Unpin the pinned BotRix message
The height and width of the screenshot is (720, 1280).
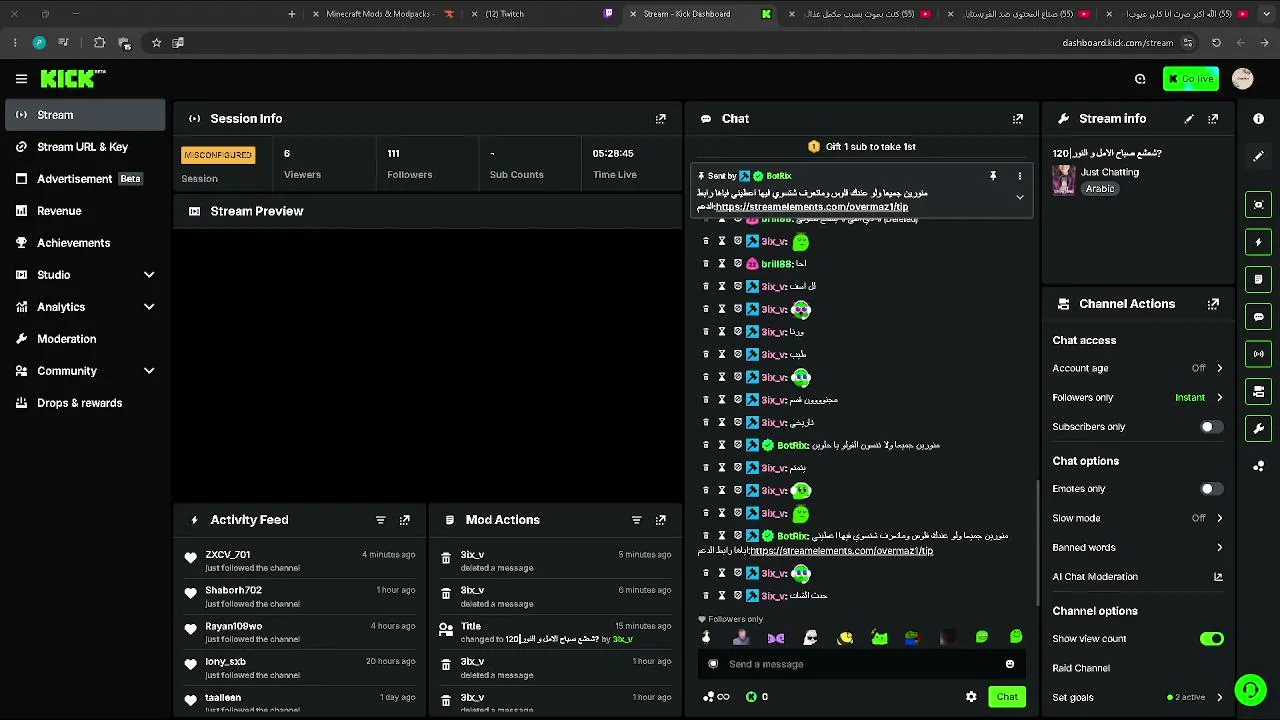coord(993,176)
